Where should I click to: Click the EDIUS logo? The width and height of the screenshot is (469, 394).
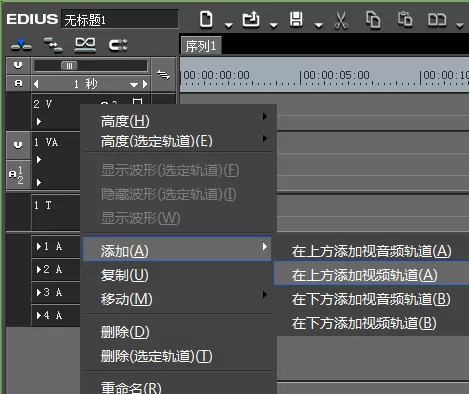click(x=32, y=19)
